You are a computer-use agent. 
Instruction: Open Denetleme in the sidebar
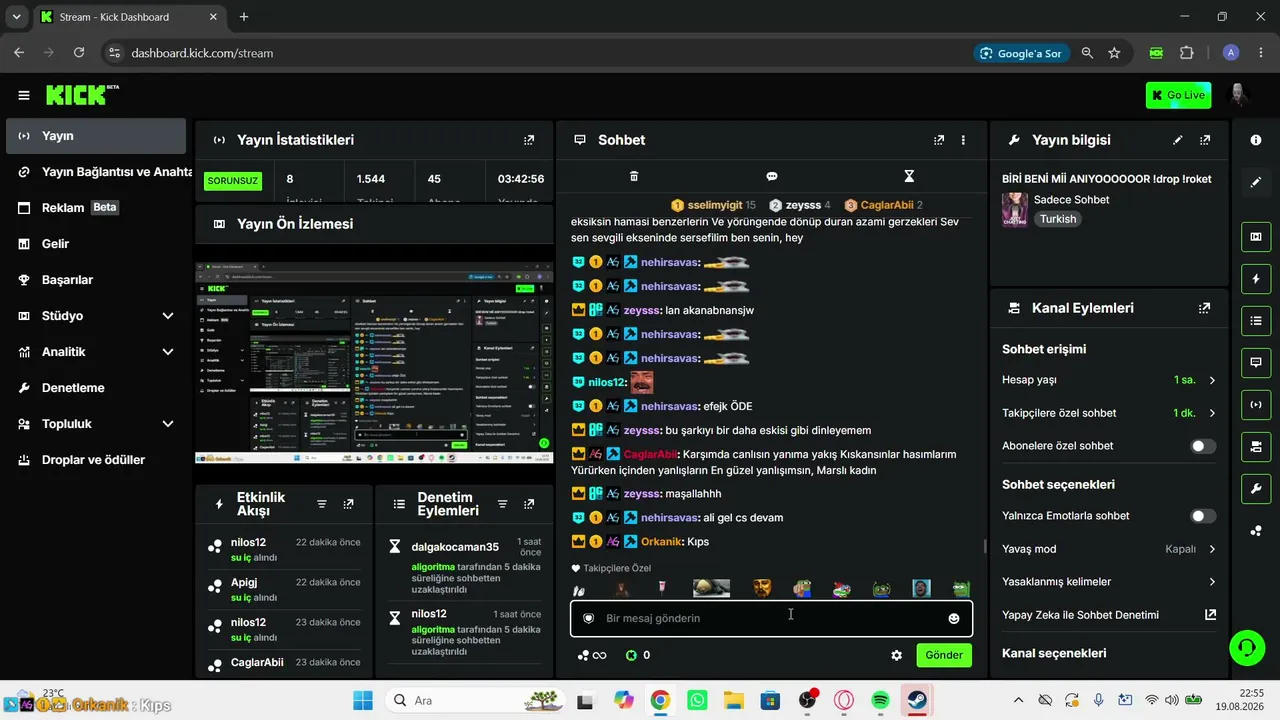click(96, 388)
